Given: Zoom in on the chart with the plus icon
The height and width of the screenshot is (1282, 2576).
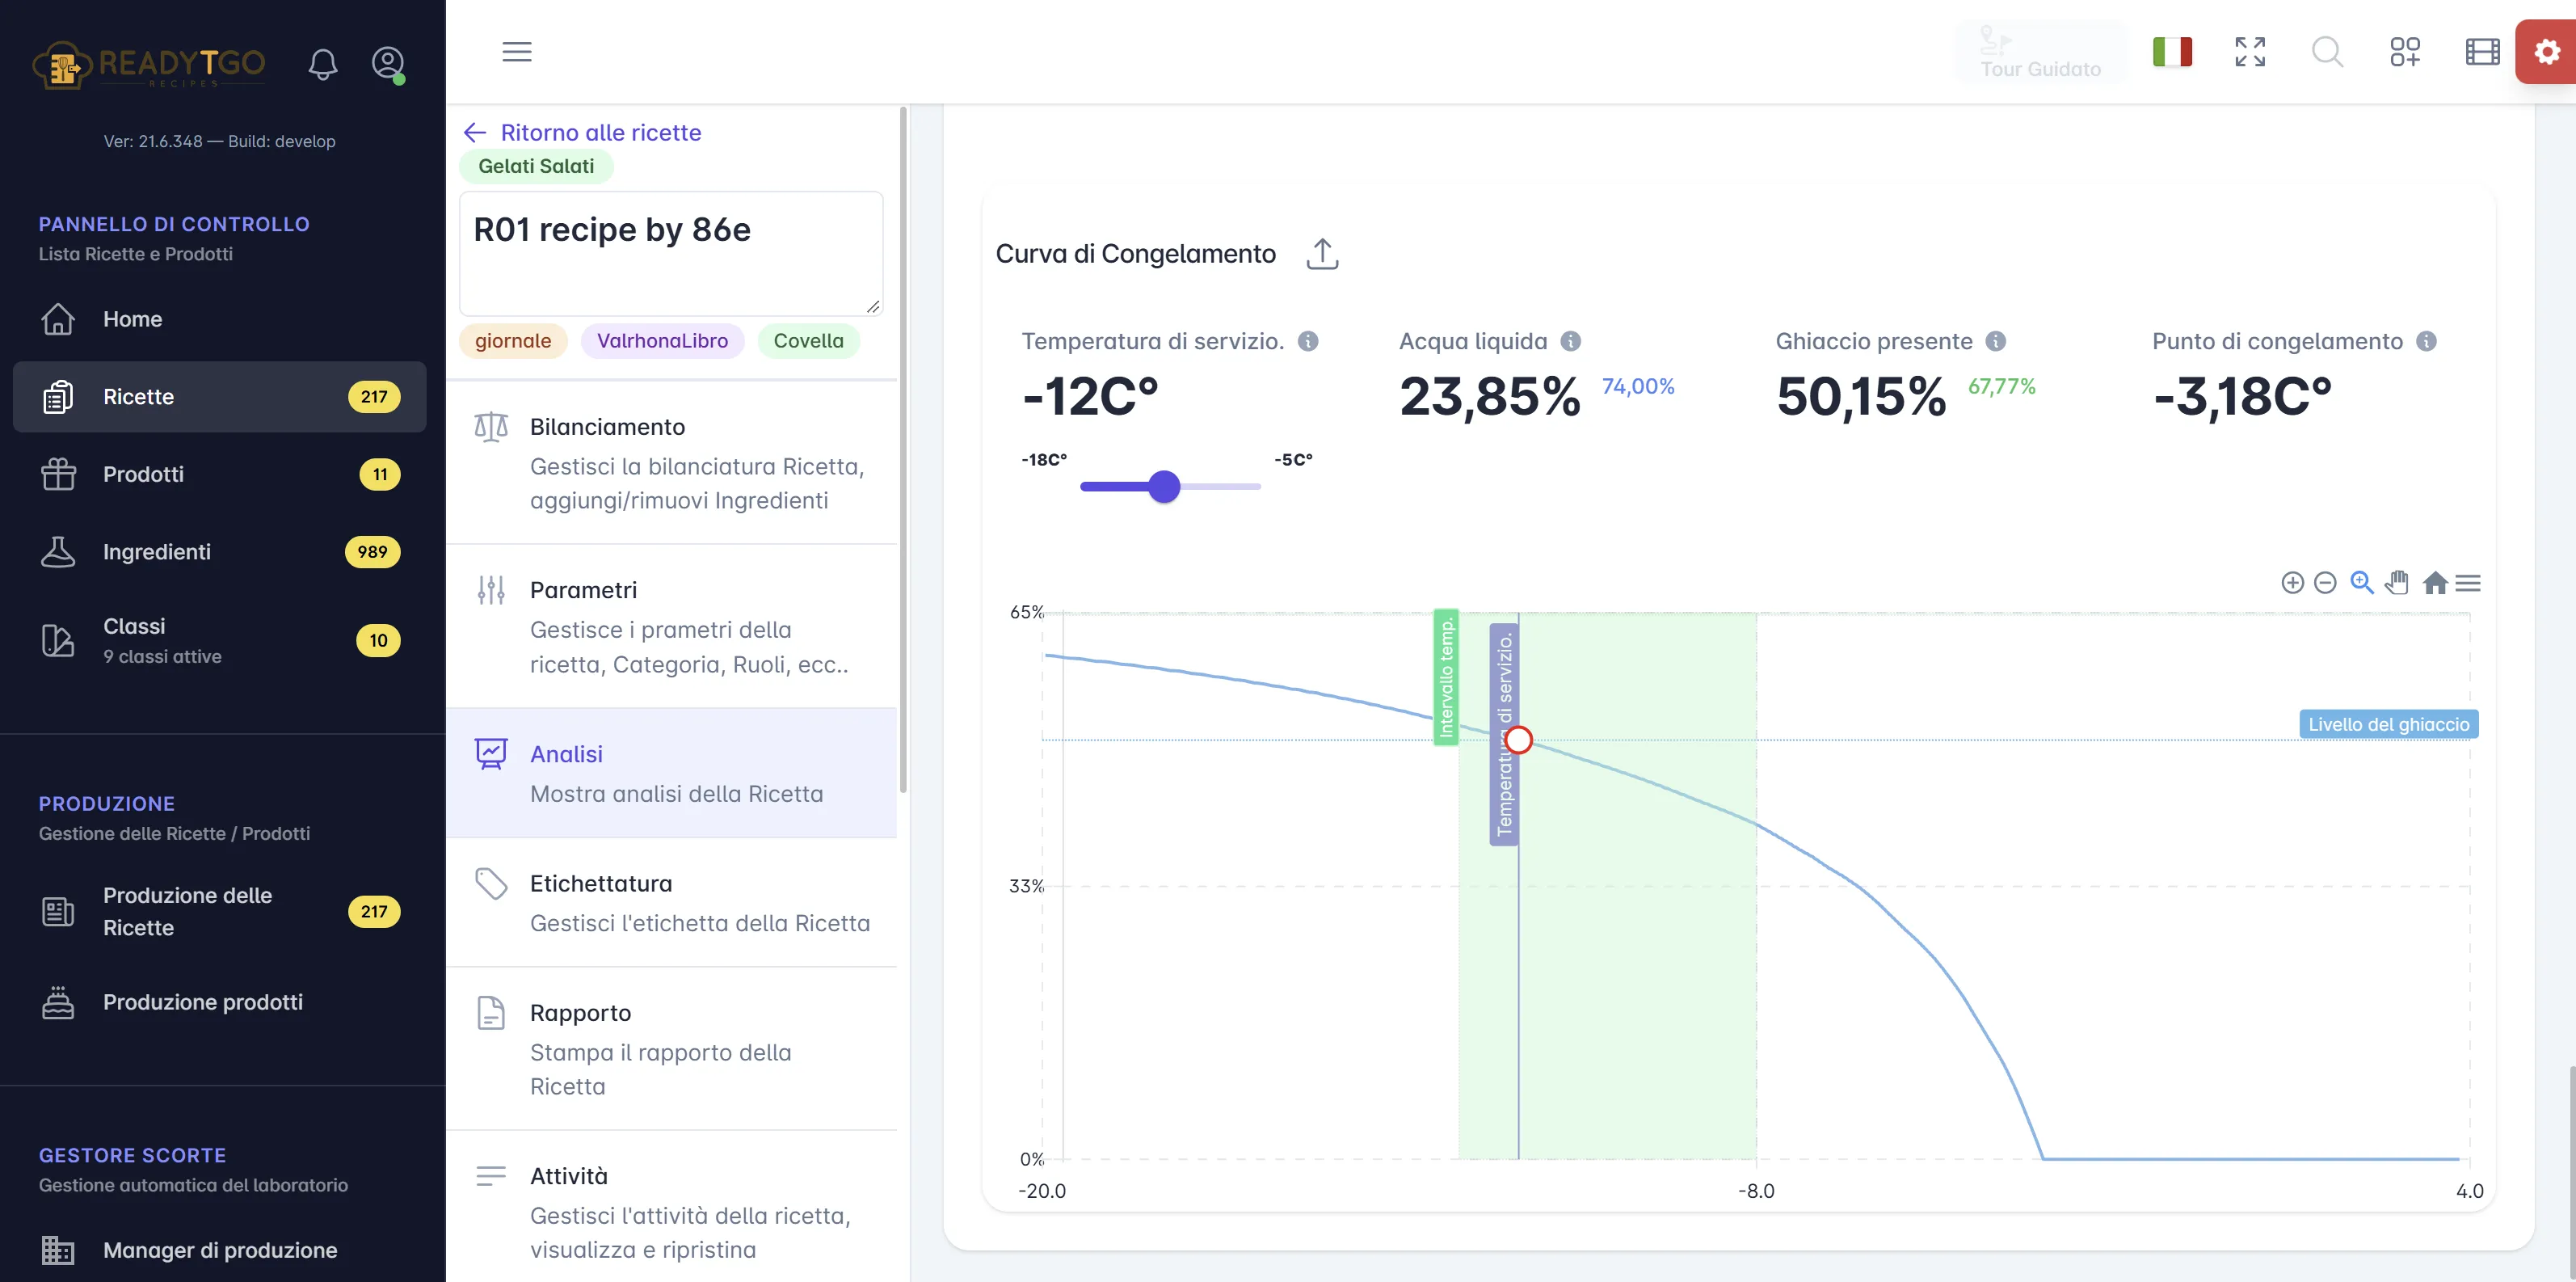Looking at the screenshot, I should [x=2292, y=583].
